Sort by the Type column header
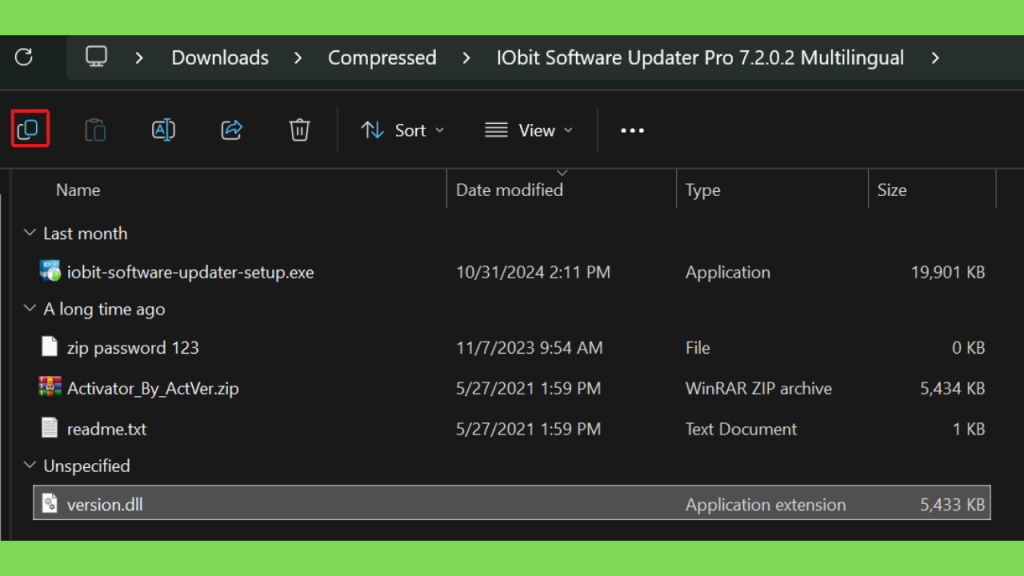This screenshot has height=576, width=1024. tap(703, 190)
